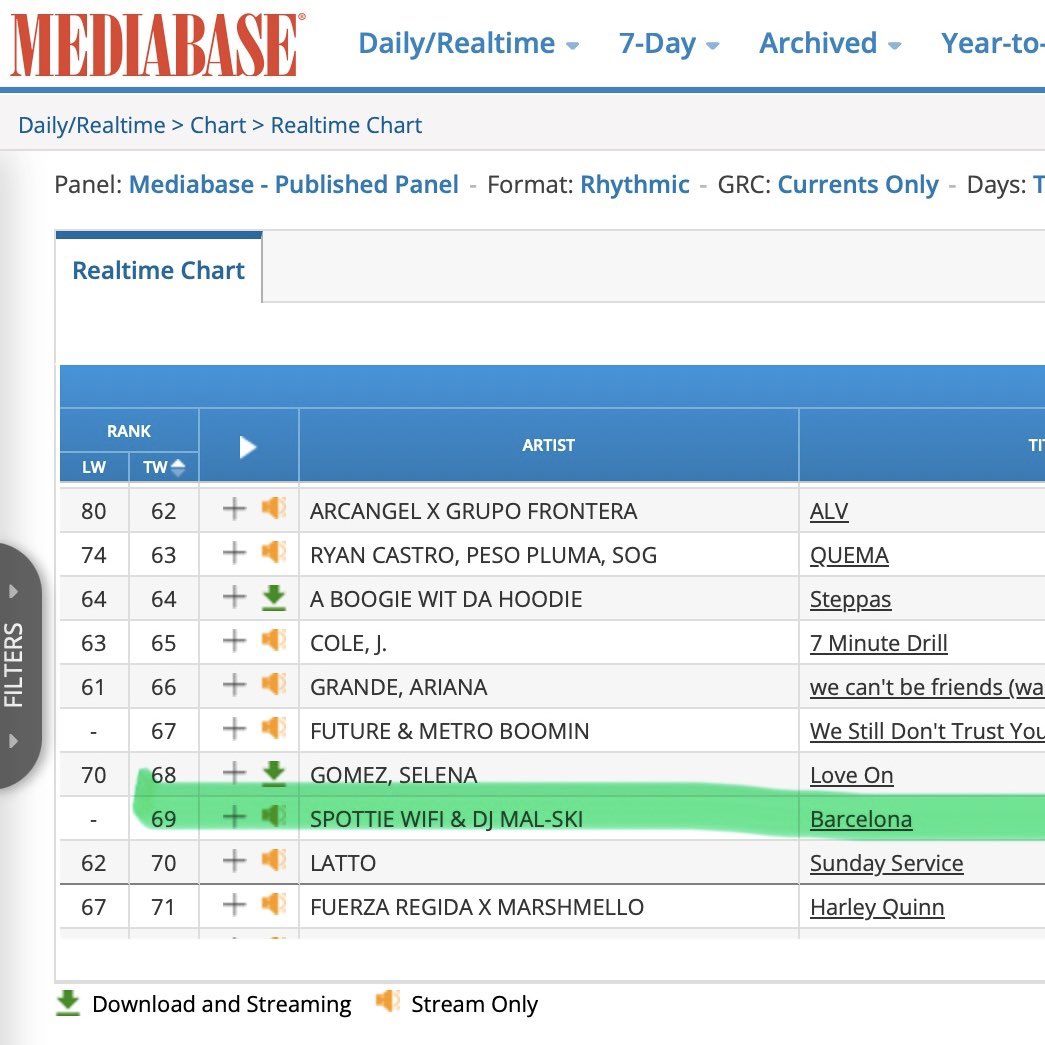1045x1045 pixels.
Task: Click the plus icon in ARCANGEL X GRUPO FRONTERA row
Action: pyautogui.click(x=234, y=509)
